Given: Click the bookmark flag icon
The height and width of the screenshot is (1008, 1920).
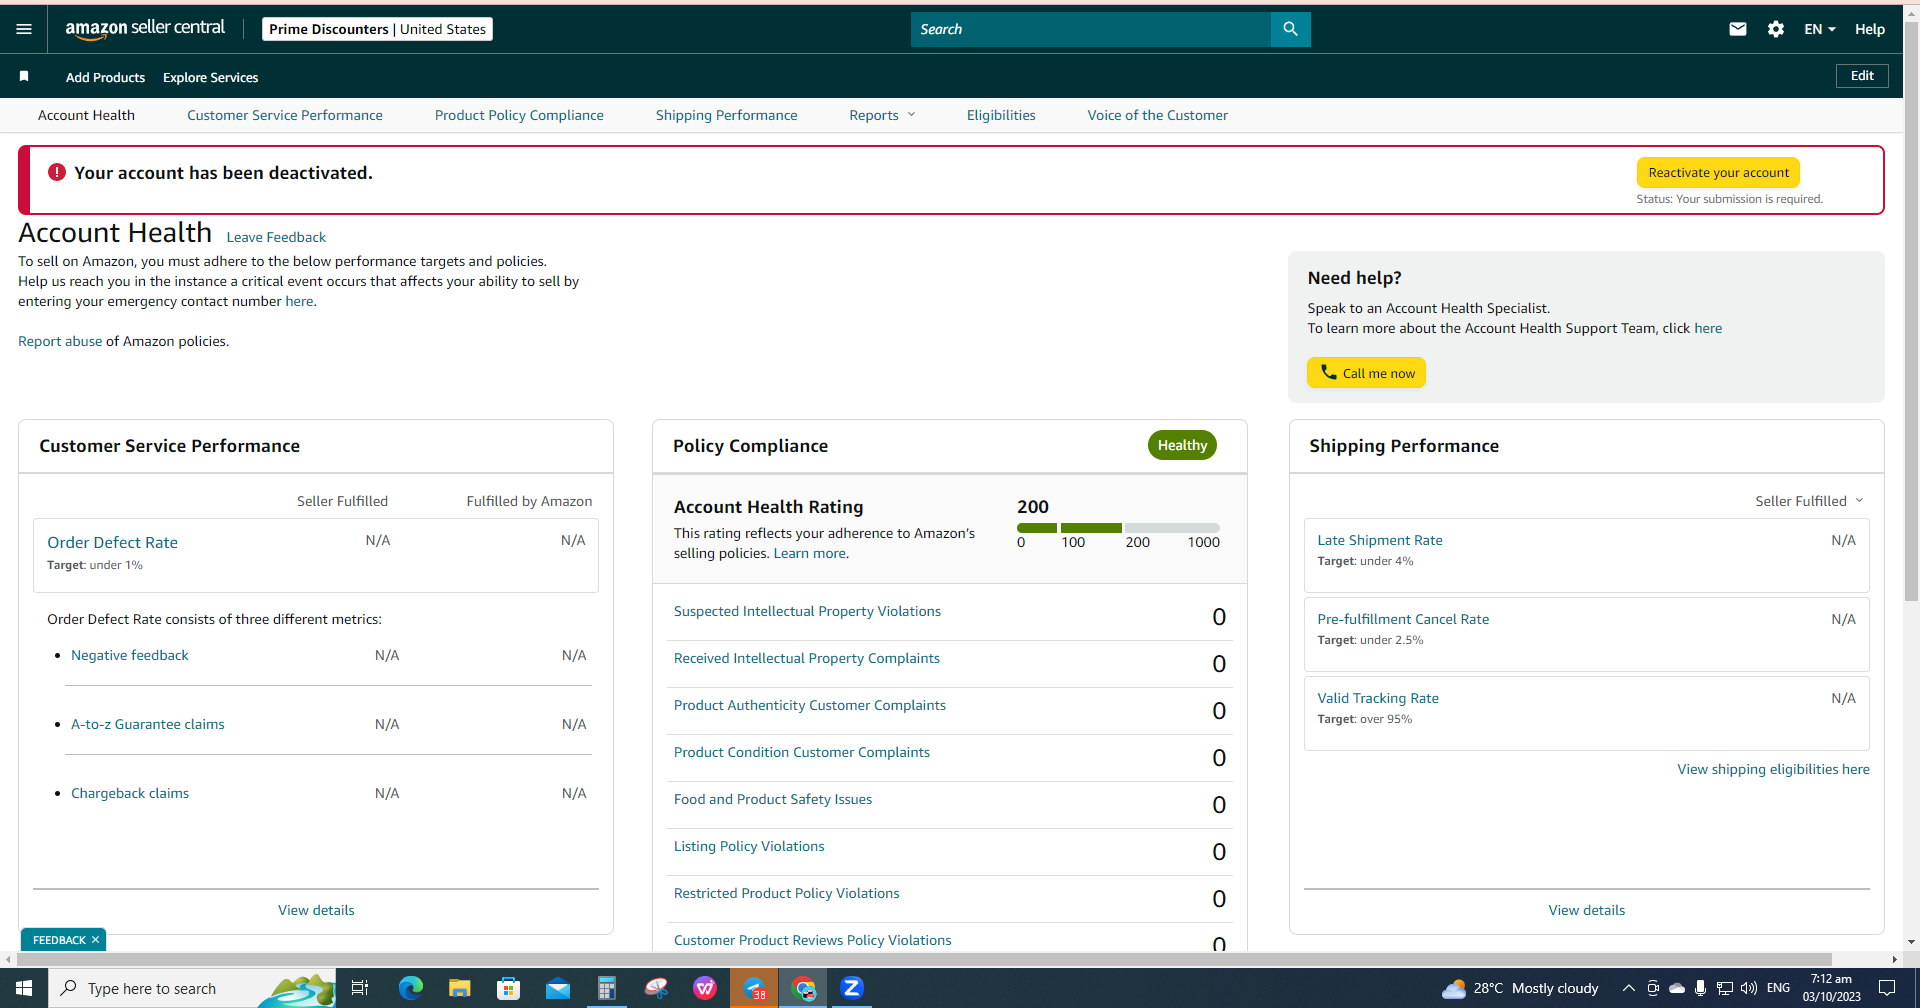Looking at the screenshot, I should (24, 76).
